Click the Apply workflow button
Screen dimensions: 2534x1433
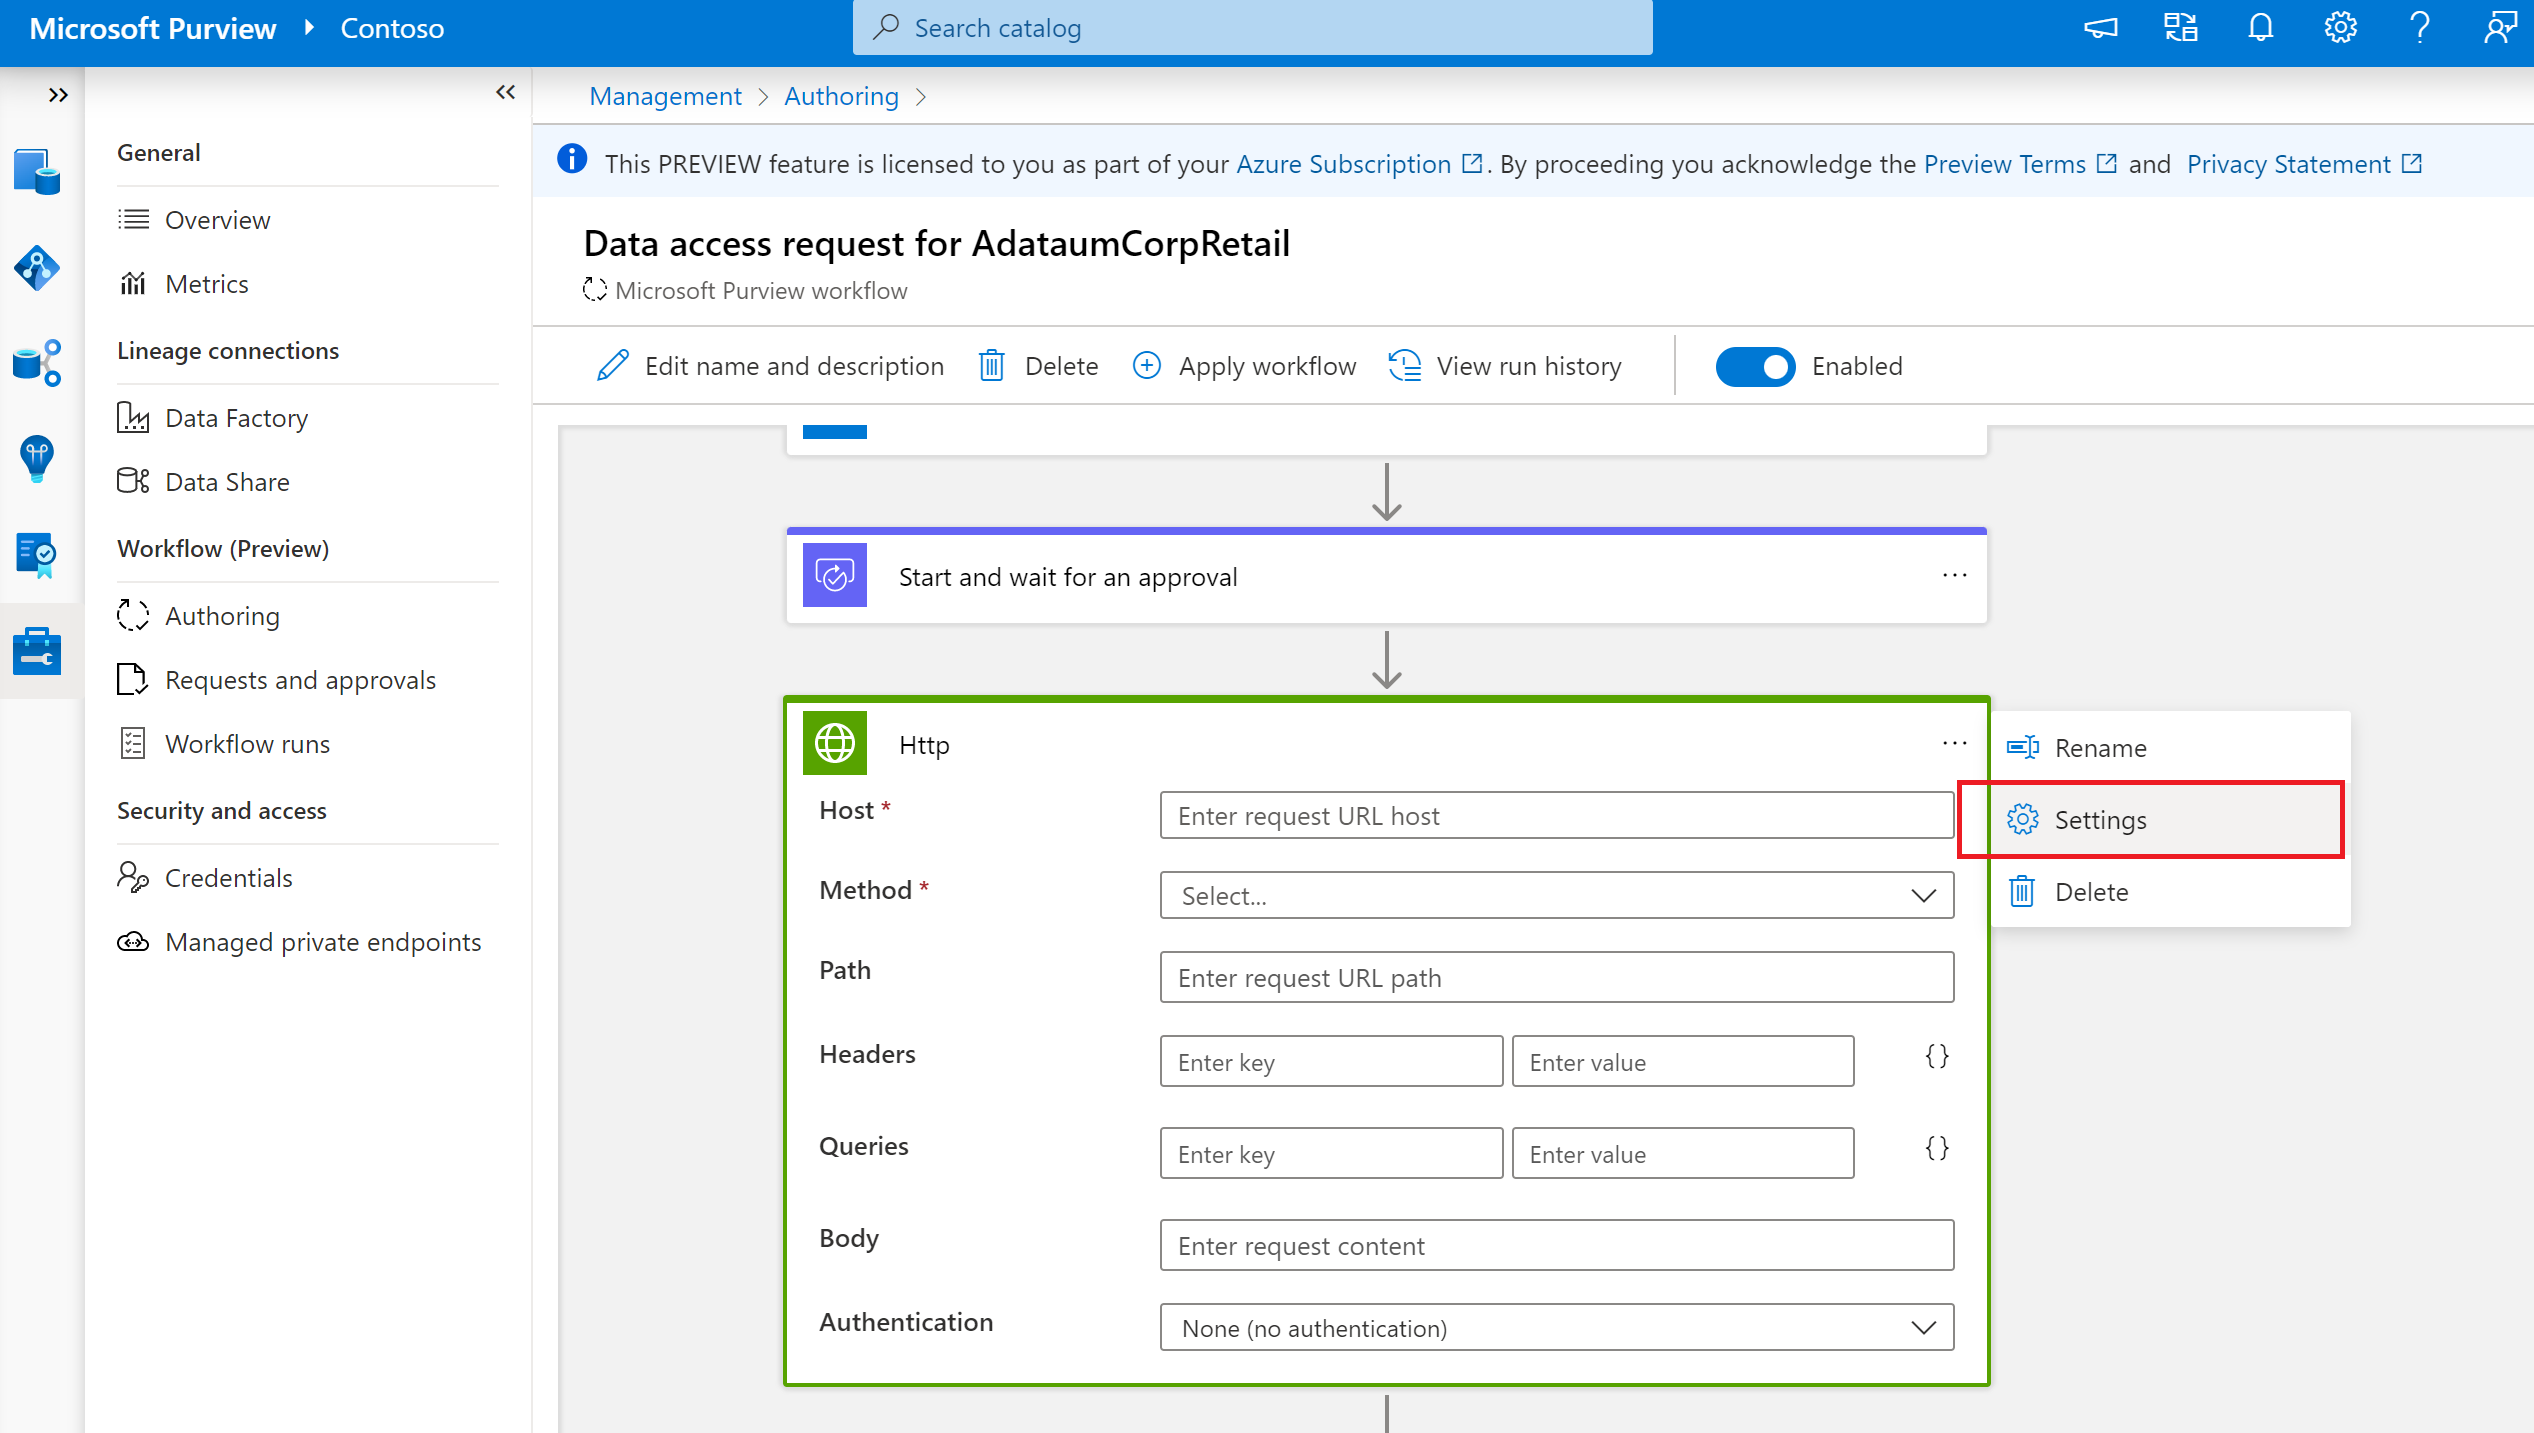click(1243, 364)
